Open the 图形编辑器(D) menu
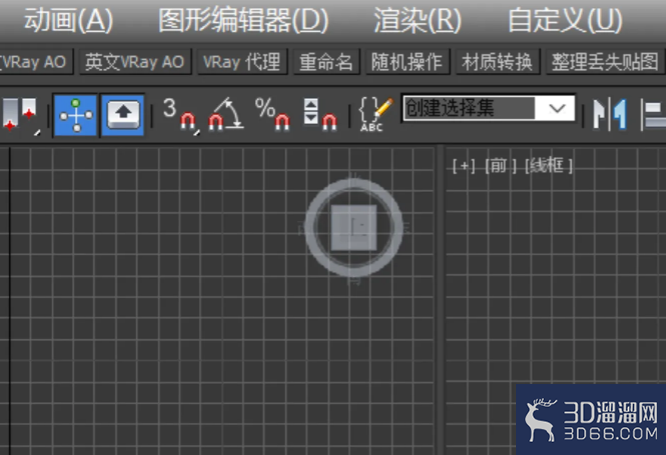This screenshot has width=666, height=455. (243, 20)
